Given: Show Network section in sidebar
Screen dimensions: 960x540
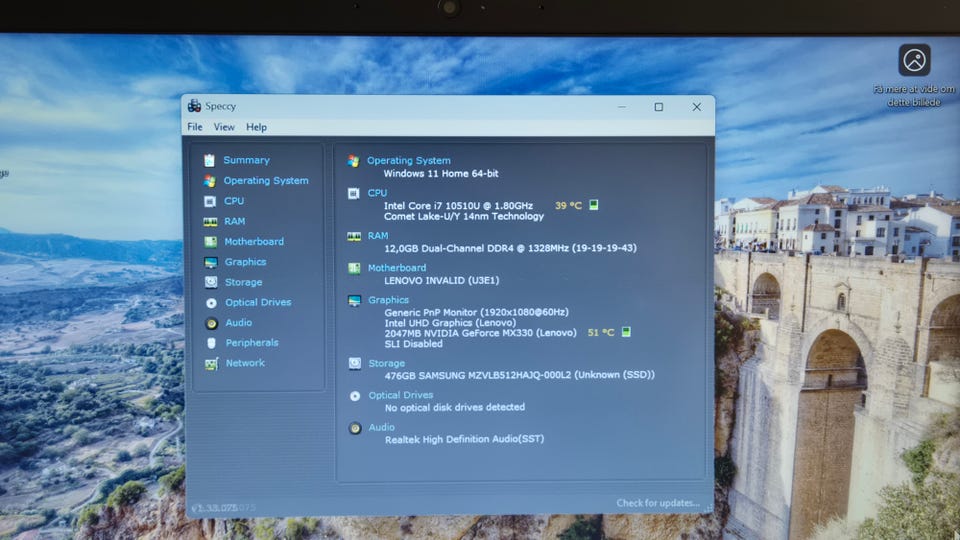Looking at the screenshot, I should click(x=246, y=363).
